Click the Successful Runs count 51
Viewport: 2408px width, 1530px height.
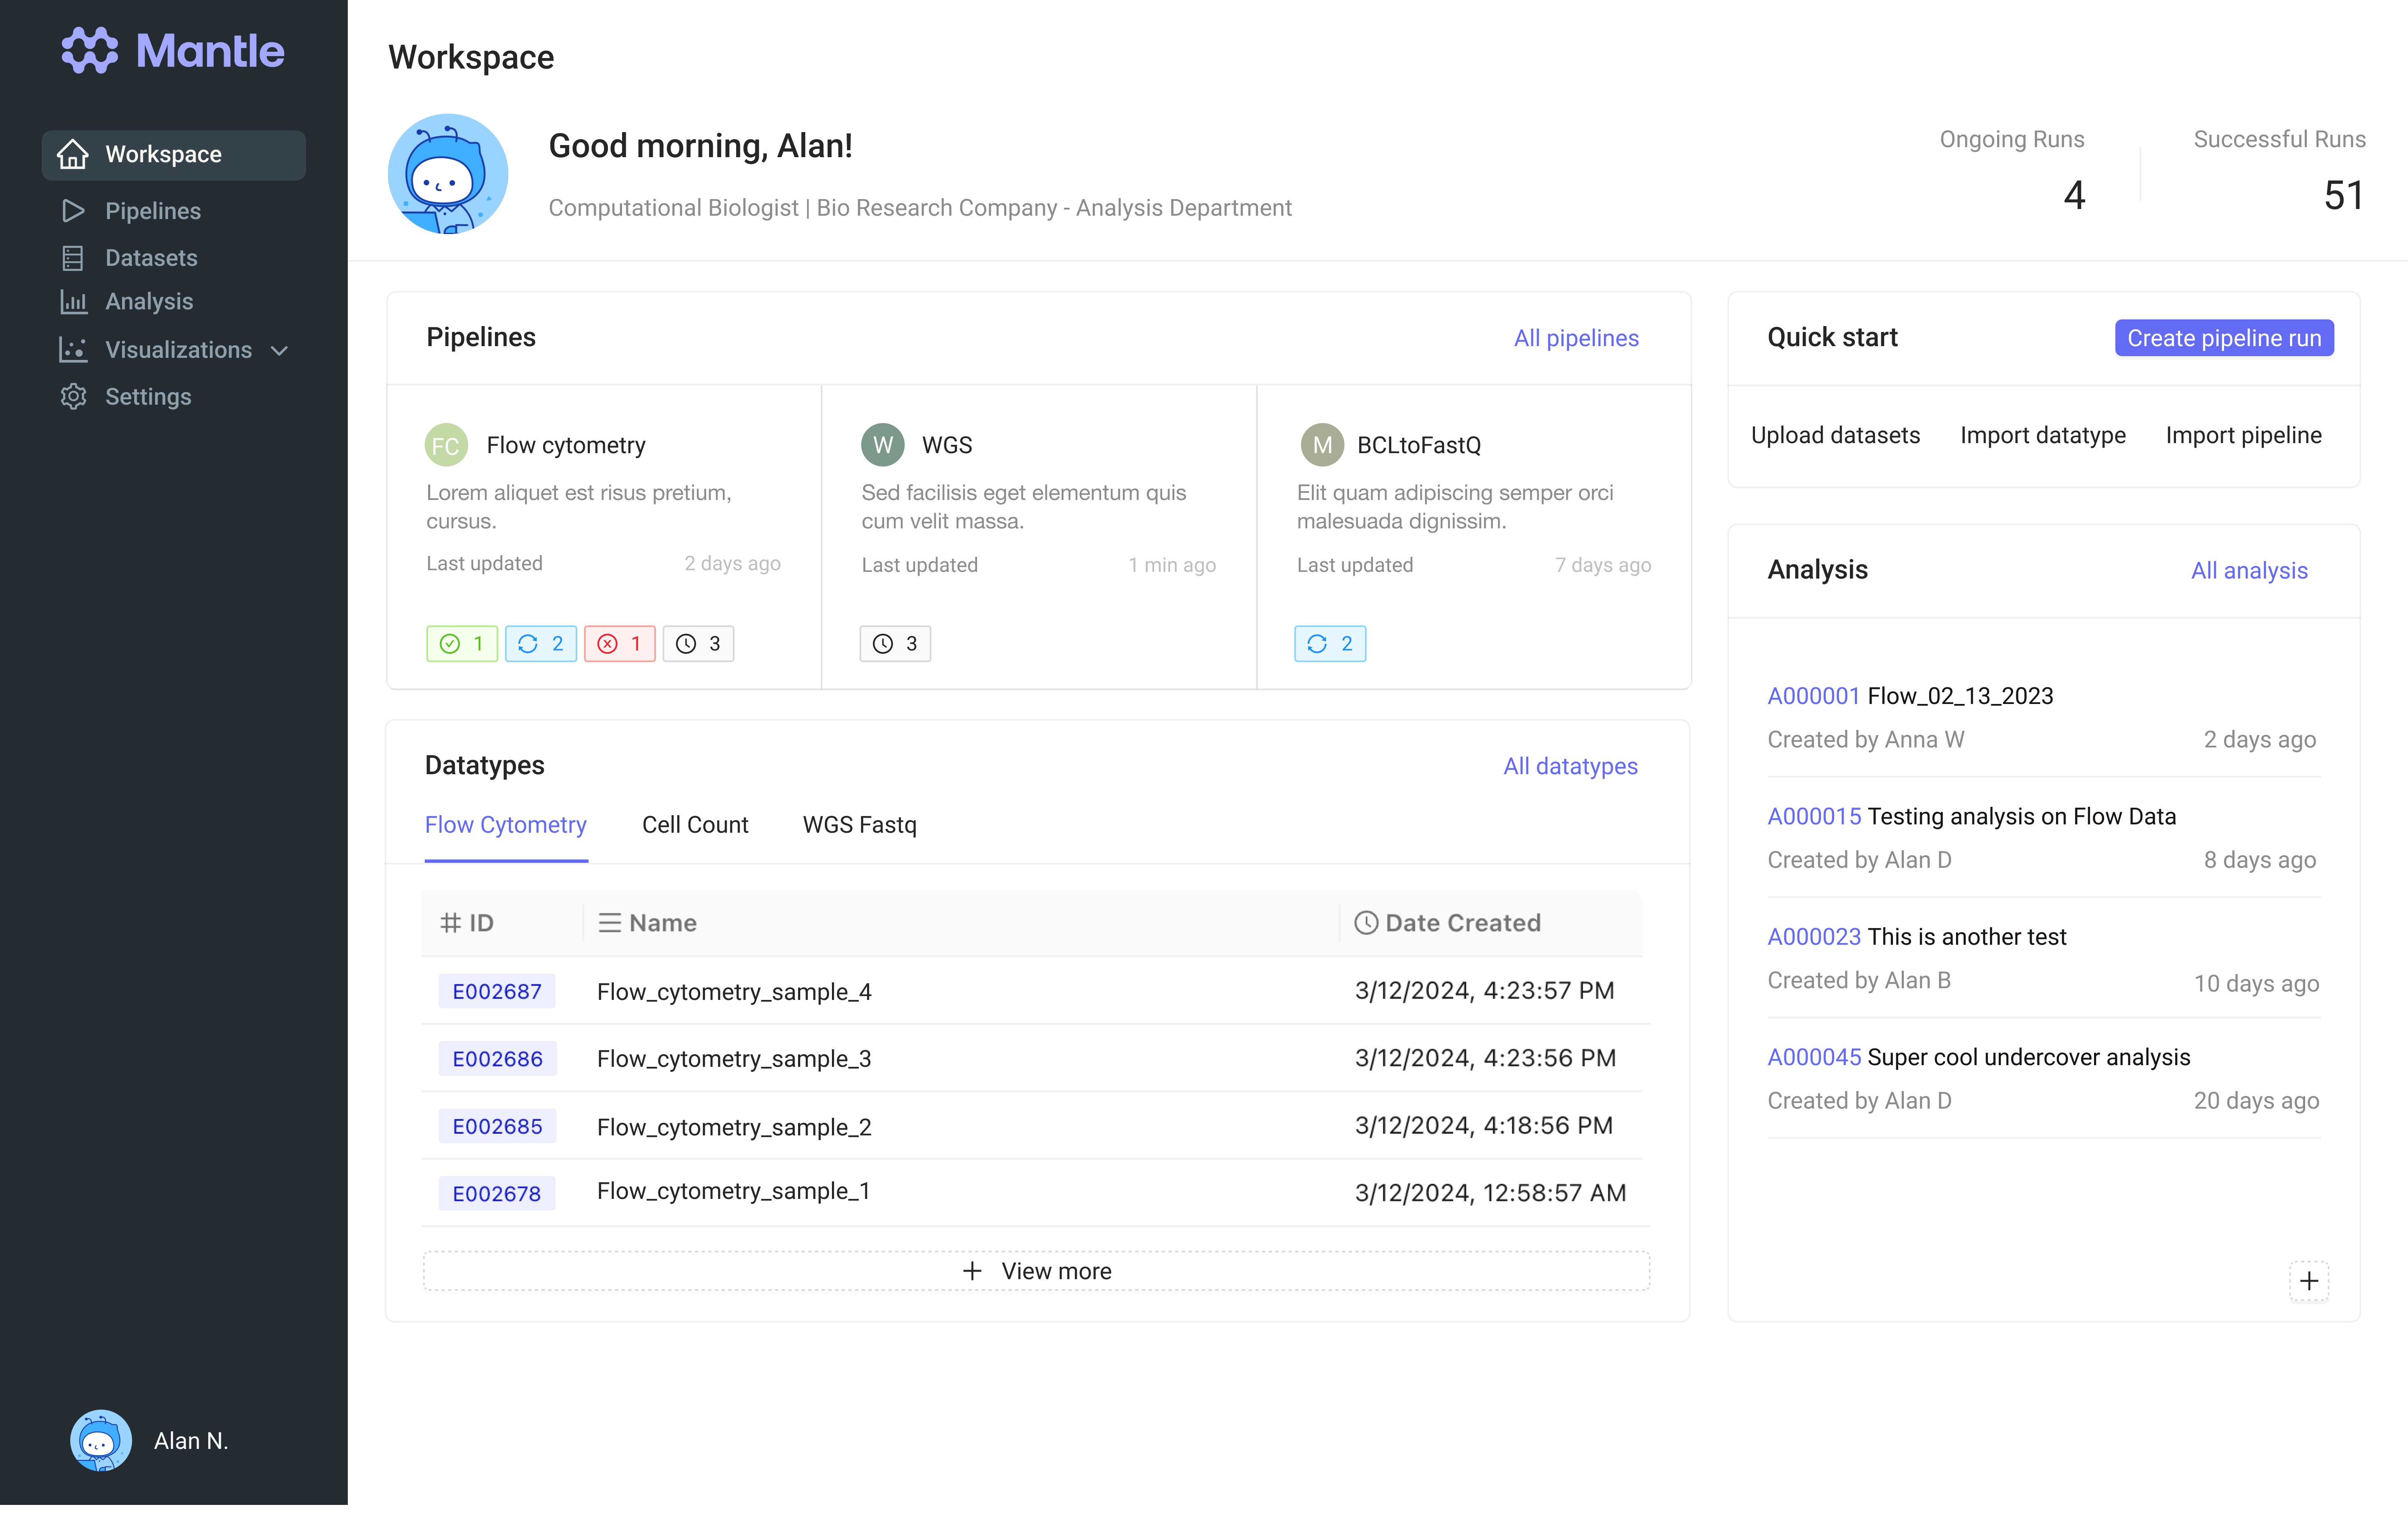[2343, 195]
